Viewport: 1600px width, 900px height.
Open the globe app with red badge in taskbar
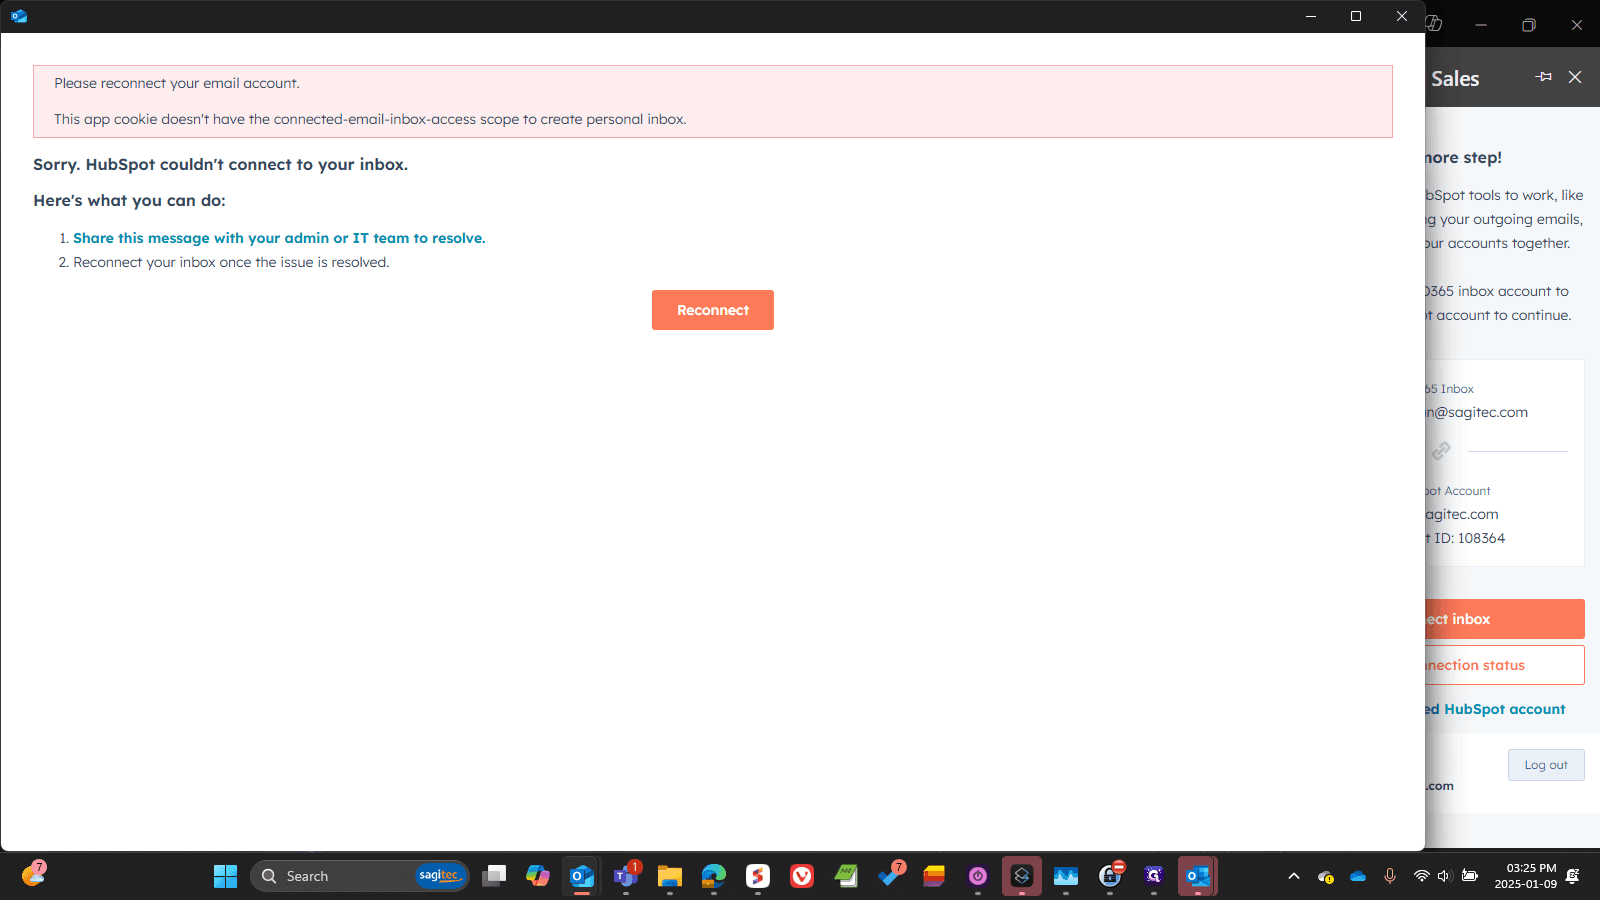(1110, 876)
